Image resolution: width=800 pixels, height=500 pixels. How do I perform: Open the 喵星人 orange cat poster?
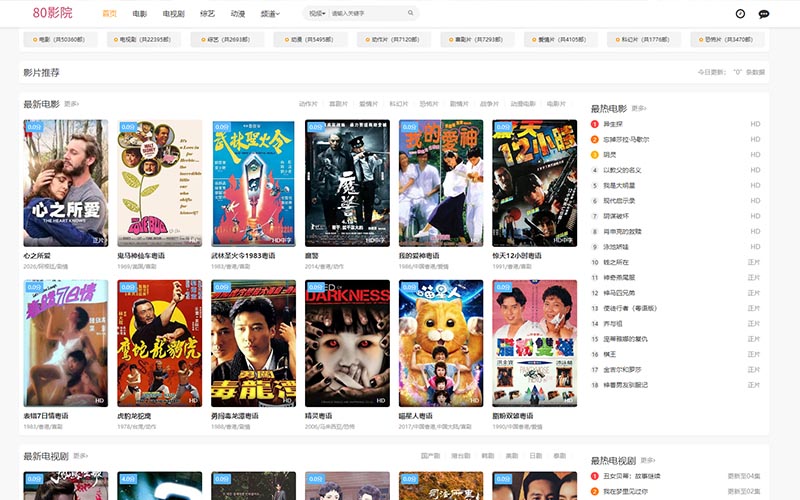441,343
